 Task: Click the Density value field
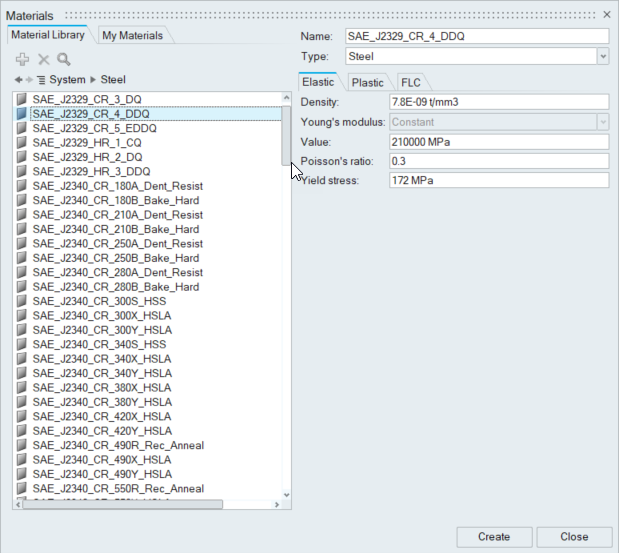point(497,102)
